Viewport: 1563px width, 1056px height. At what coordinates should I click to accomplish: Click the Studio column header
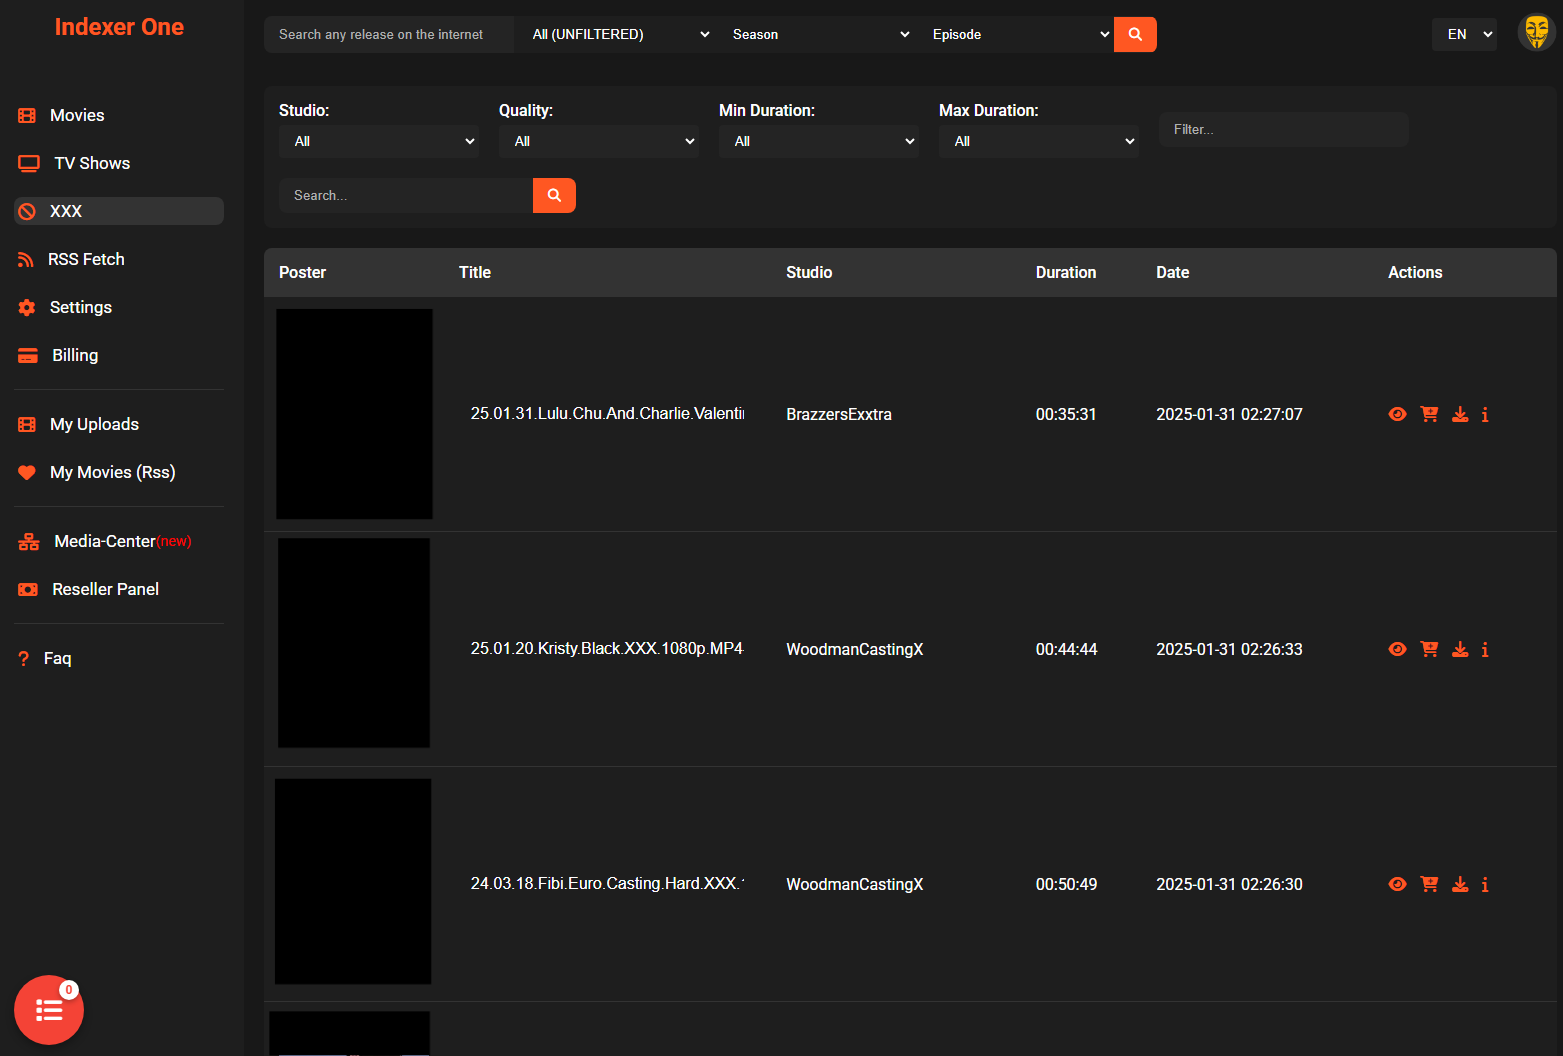[x=809, y=272]
